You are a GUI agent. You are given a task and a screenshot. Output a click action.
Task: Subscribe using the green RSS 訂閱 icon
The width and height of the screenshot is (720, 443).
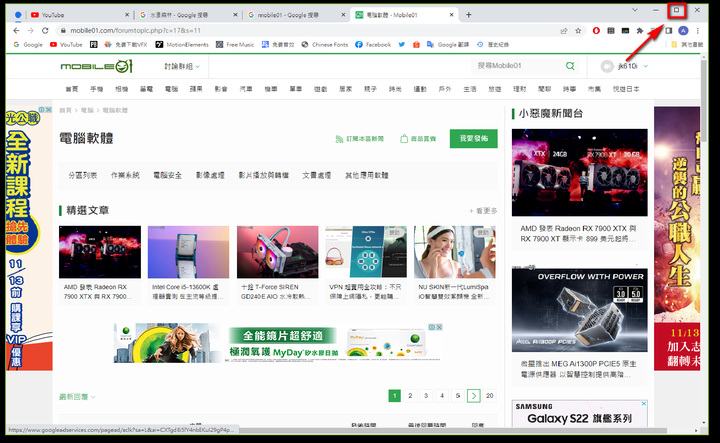pyautogui.click(x=360, y=139)
